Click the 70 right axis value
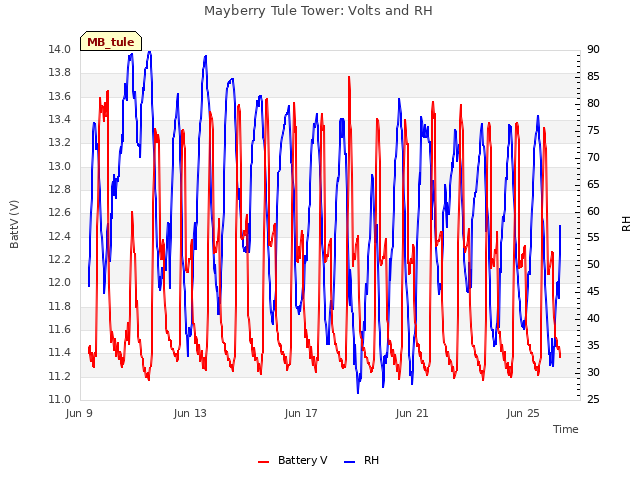The height and width of the screenshot is (480, 640). click(x=593, y=157)
